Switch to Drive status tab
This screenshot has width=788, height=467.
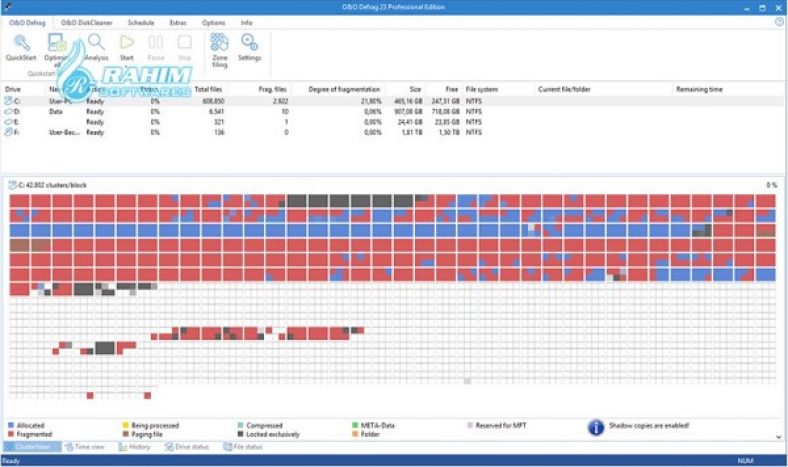(187, 446)
